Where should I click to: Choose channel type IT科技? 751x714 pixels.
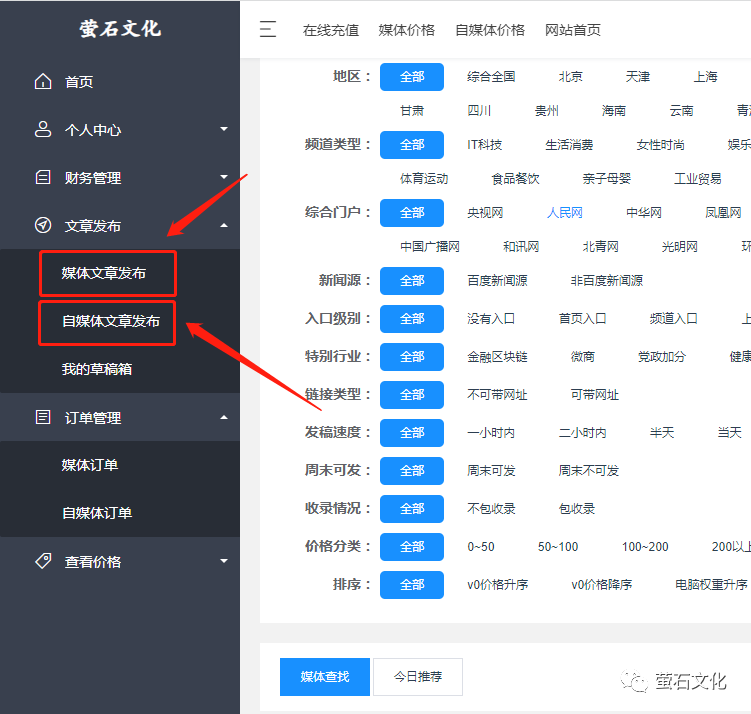coord(485,145)
